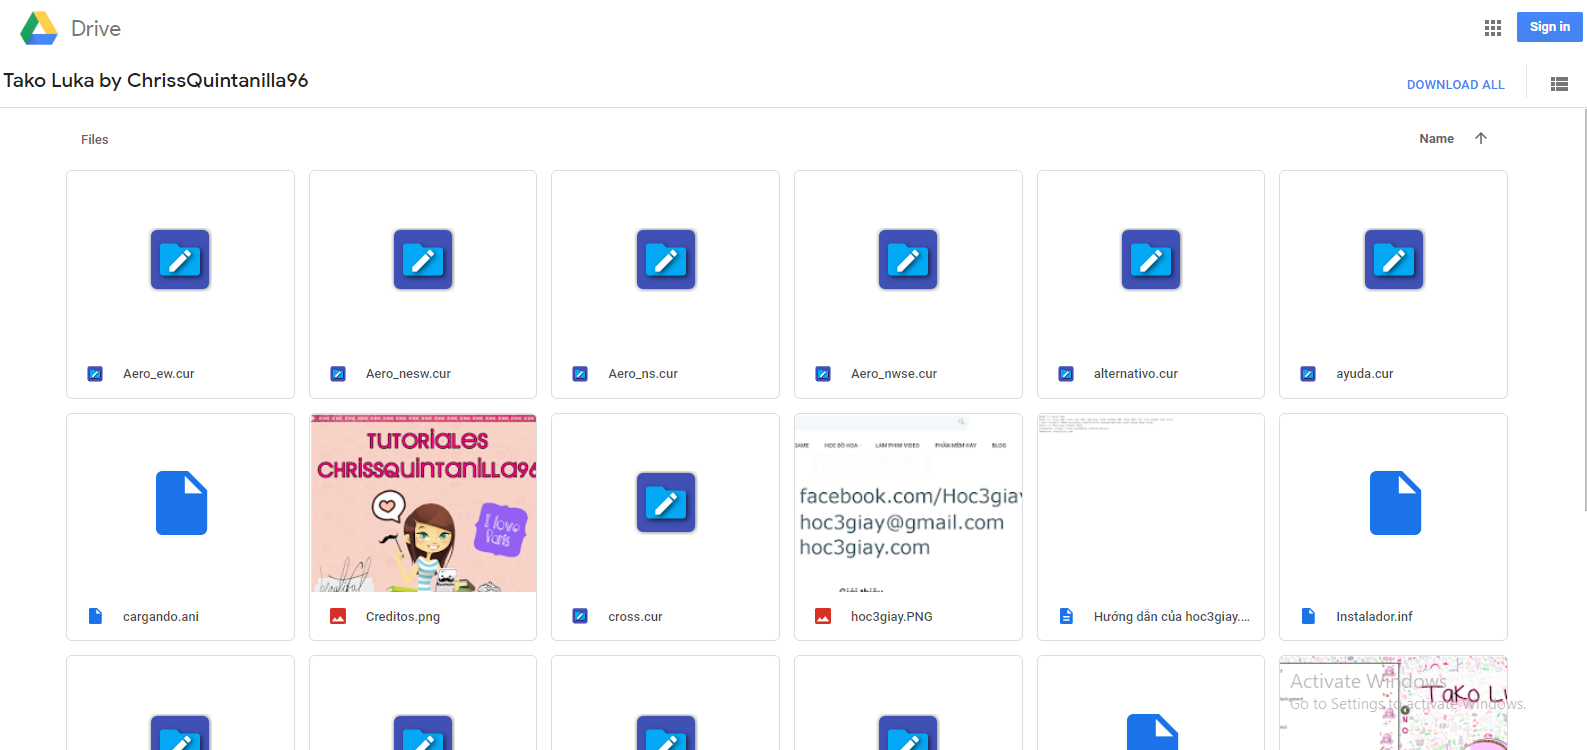Viewport: 1587px width, 750px height.
Task: Click small file icon beside cargando.ani
Action: 95,616
